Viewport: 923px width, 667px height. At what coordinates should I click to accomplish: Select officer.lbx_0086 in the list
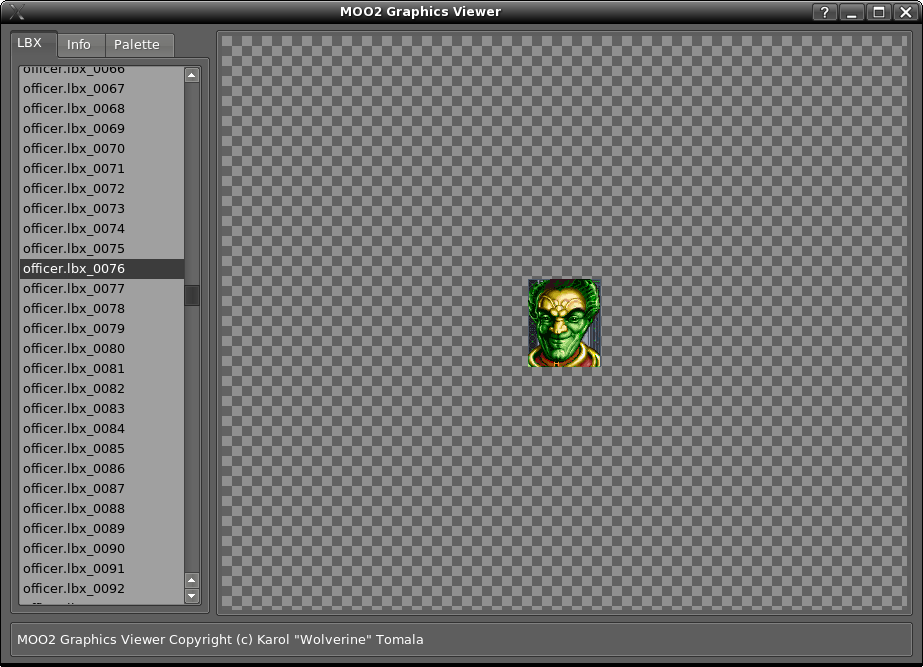click(102, 469)
